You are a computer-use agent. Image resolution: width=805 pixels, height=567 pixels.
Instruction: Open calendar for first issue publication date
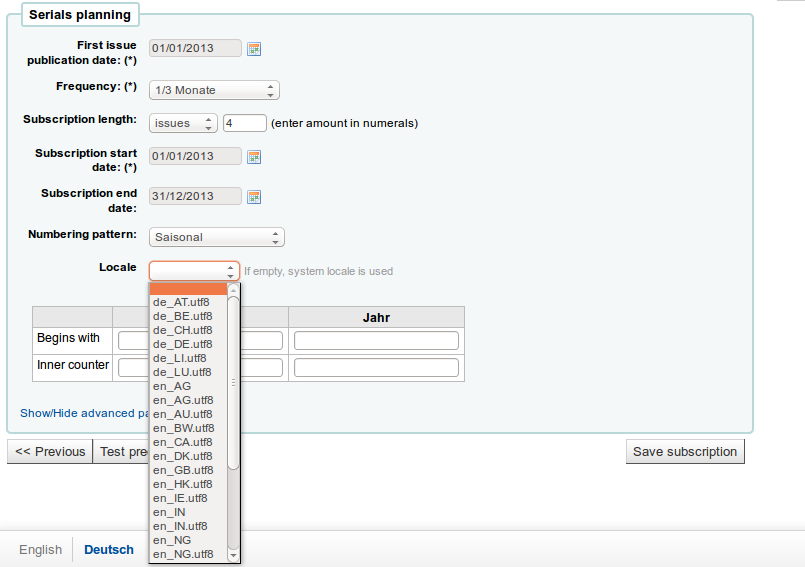tap(254, 49)
